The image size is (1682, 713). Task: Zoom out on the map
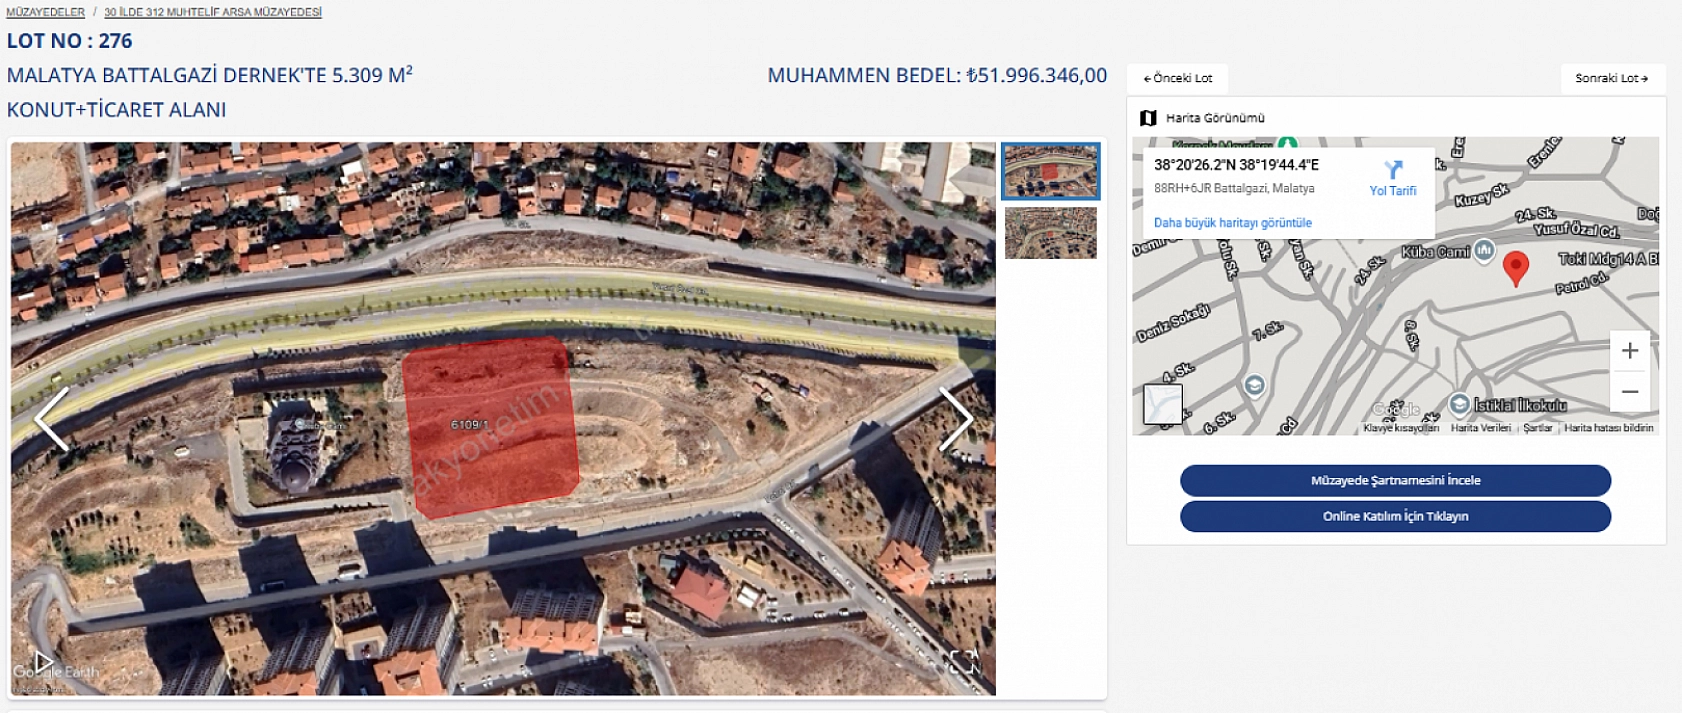coord(1629,392)
